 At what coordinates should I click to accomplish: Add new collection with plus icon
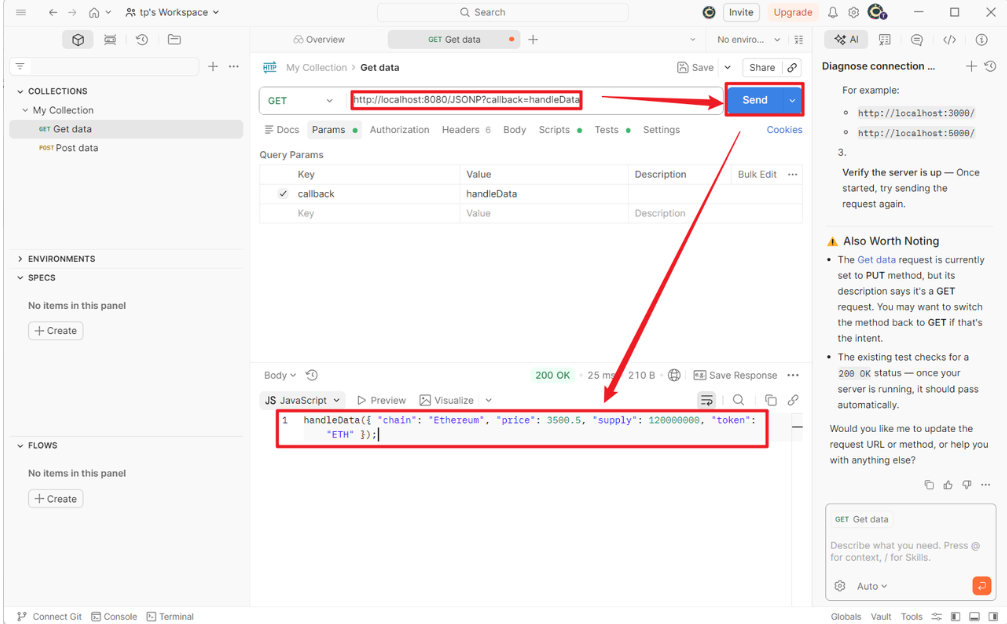pyautogui.click(x=213, y=66)
